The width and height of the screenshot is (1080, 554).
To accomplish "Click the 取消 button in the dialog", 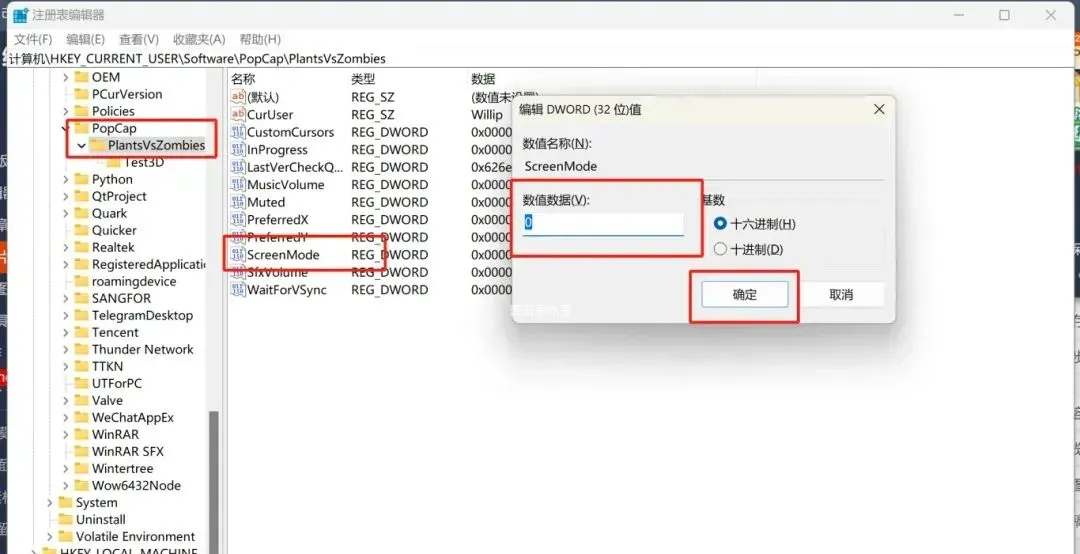I will point(841,295).
